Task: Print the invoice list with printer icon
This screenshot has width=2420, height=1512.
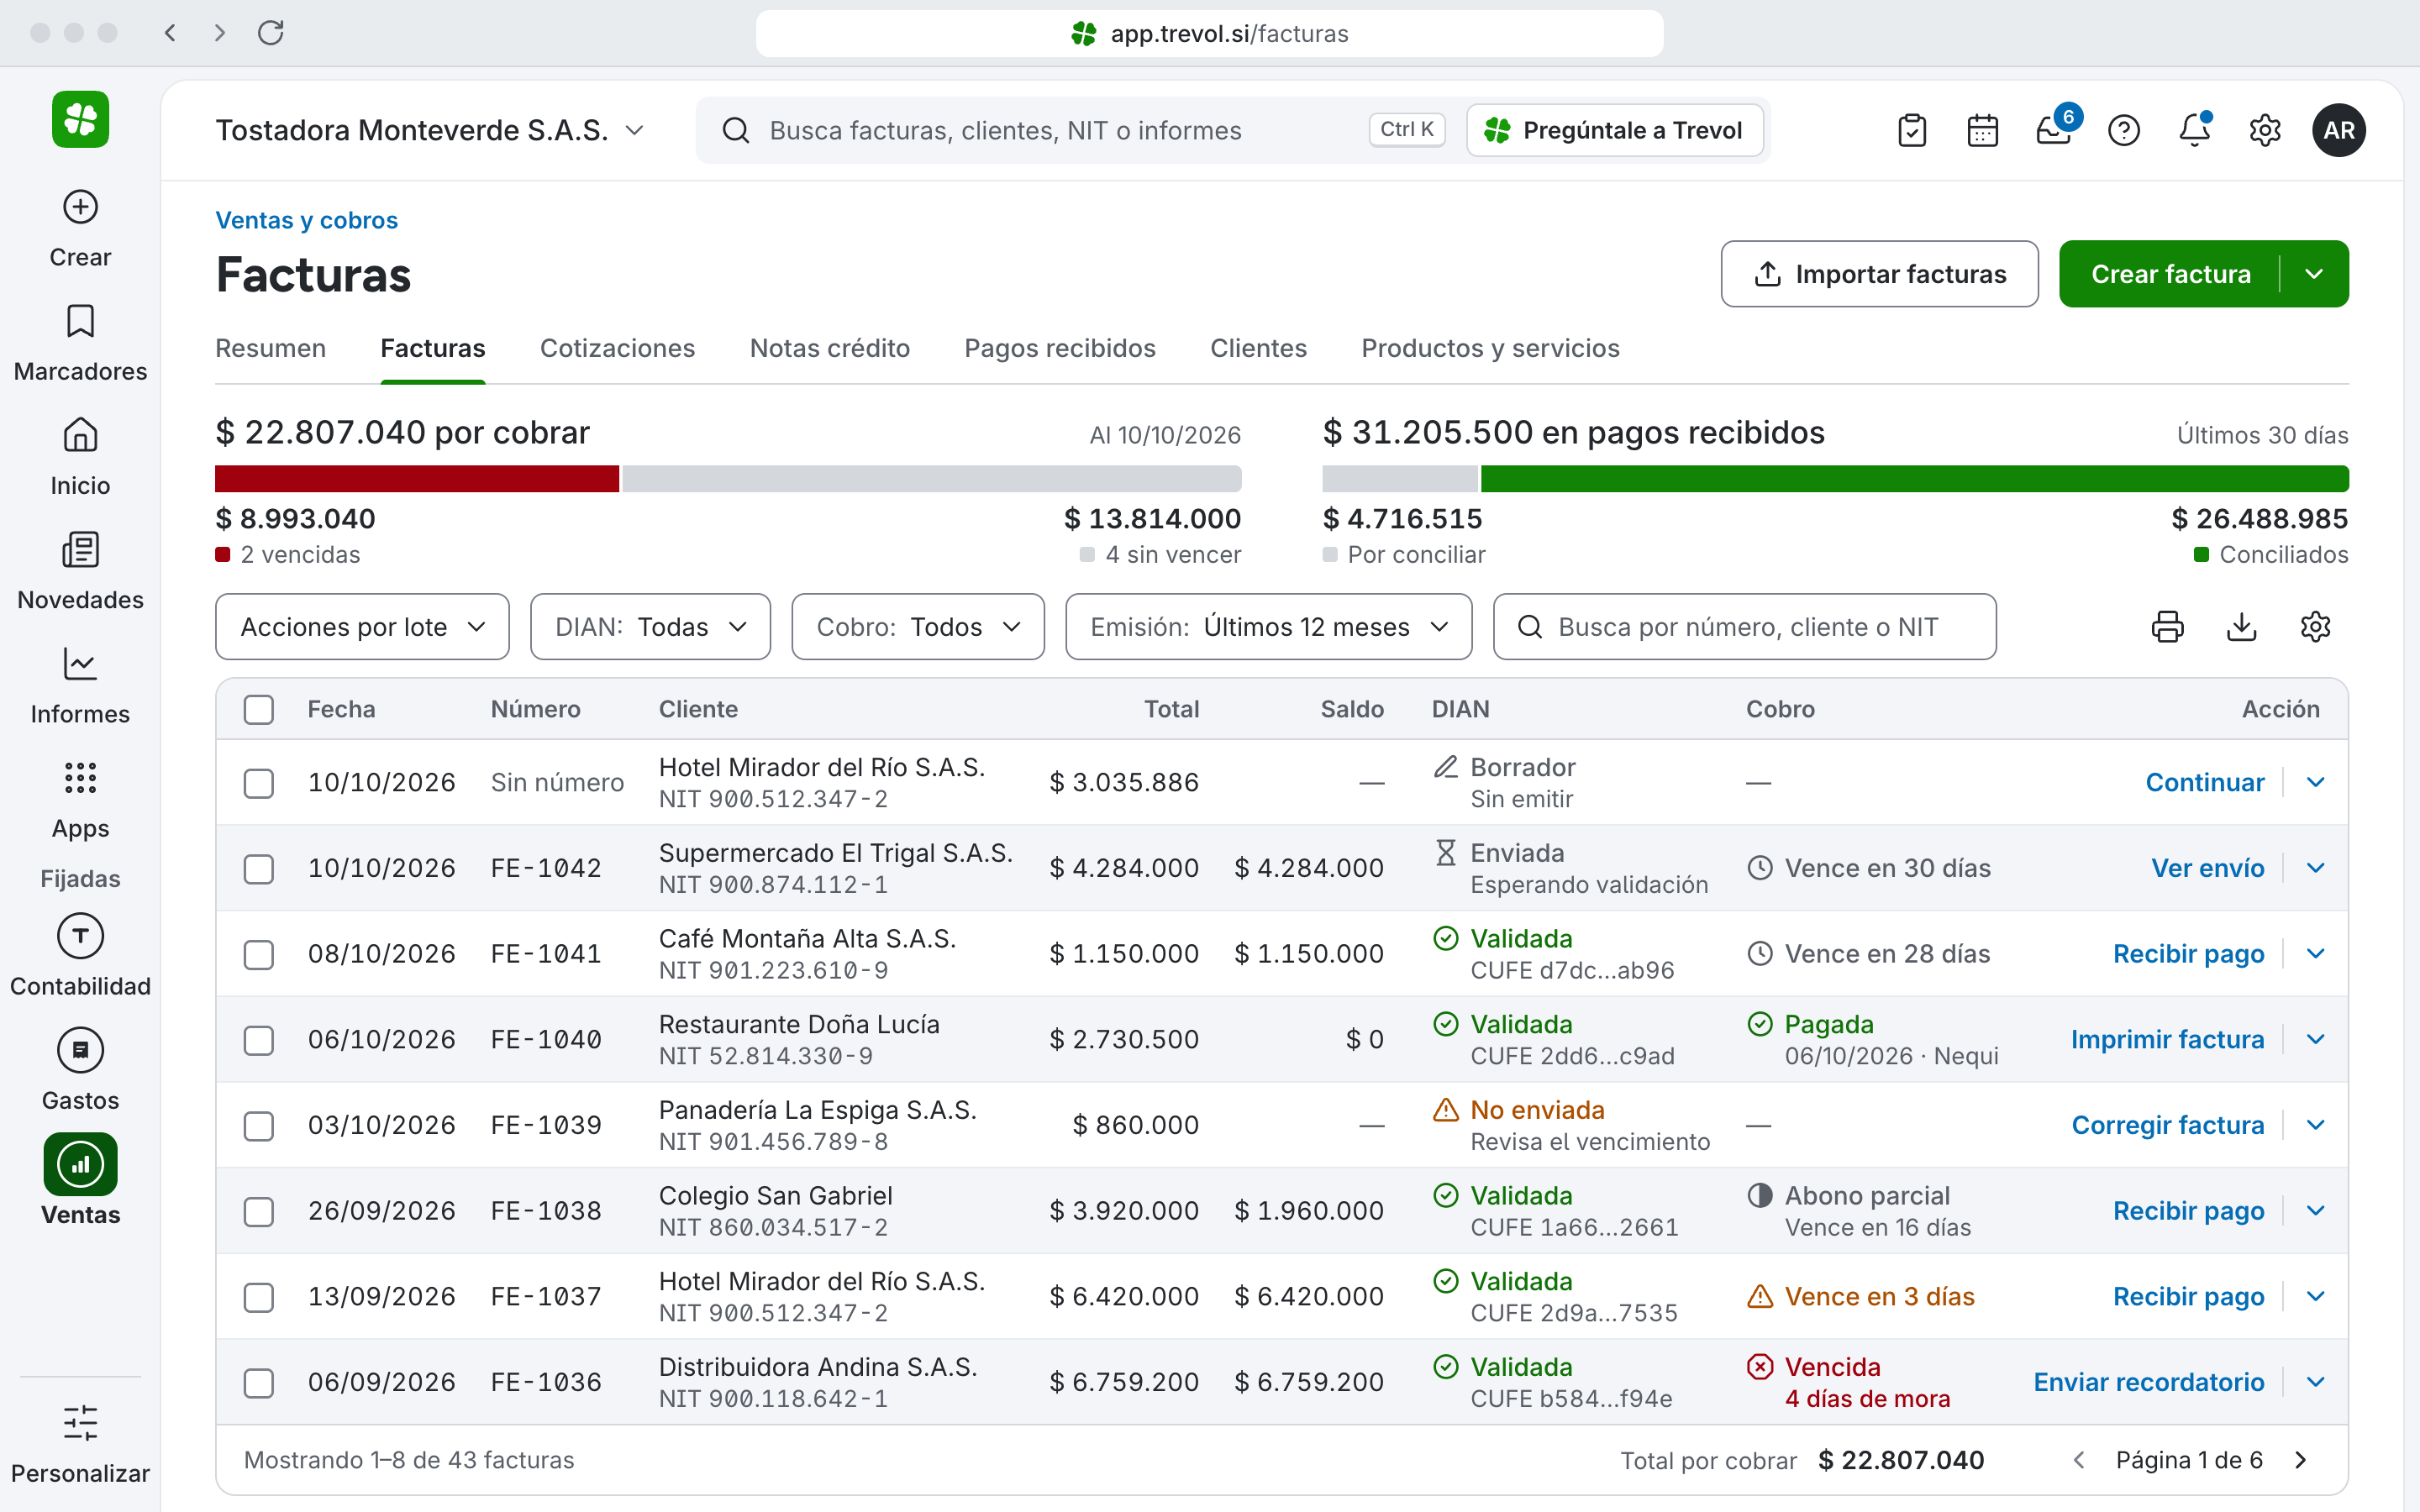Action: click(2168, 627)
